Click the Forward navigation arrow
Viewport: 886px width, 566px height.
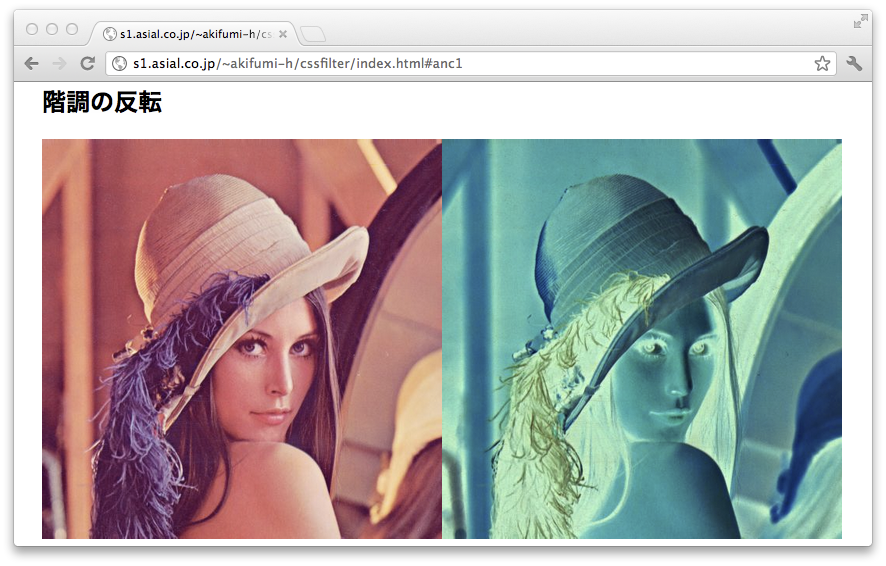tap(59, 63)
